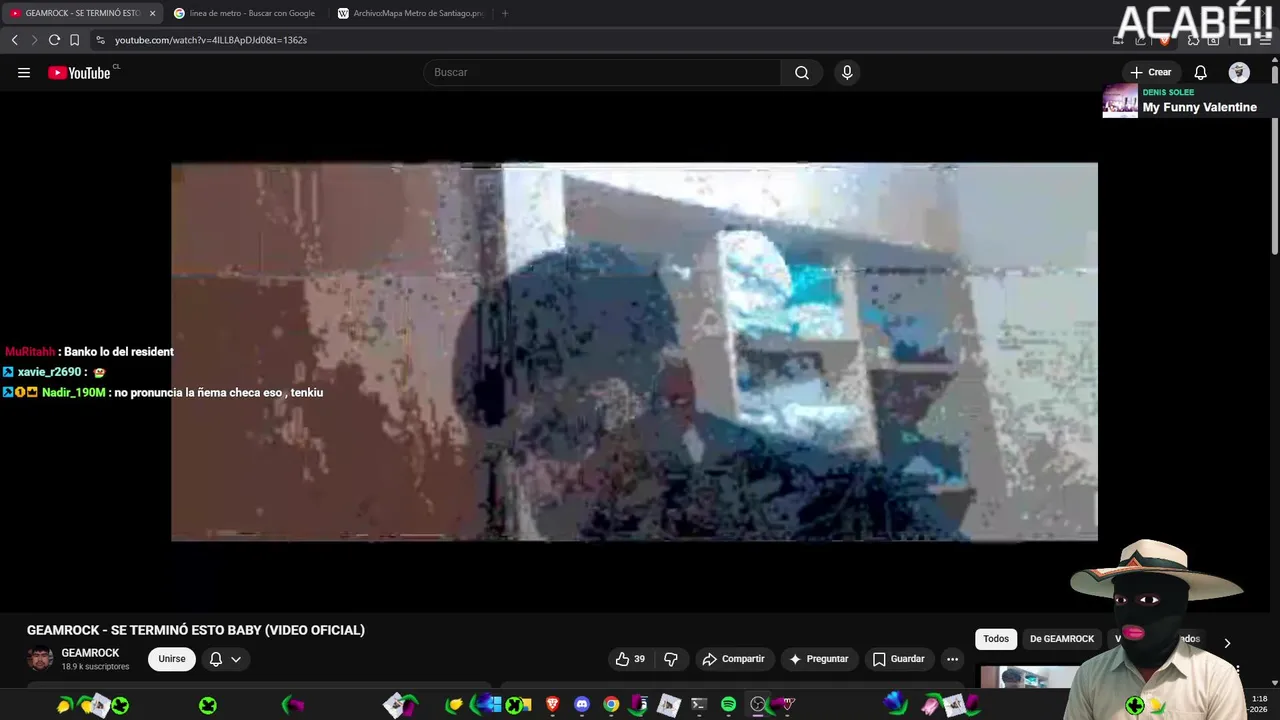Select the 'Todos' filter chip
The width and height of the screenshot is (1280, 720).
[996, 639]
